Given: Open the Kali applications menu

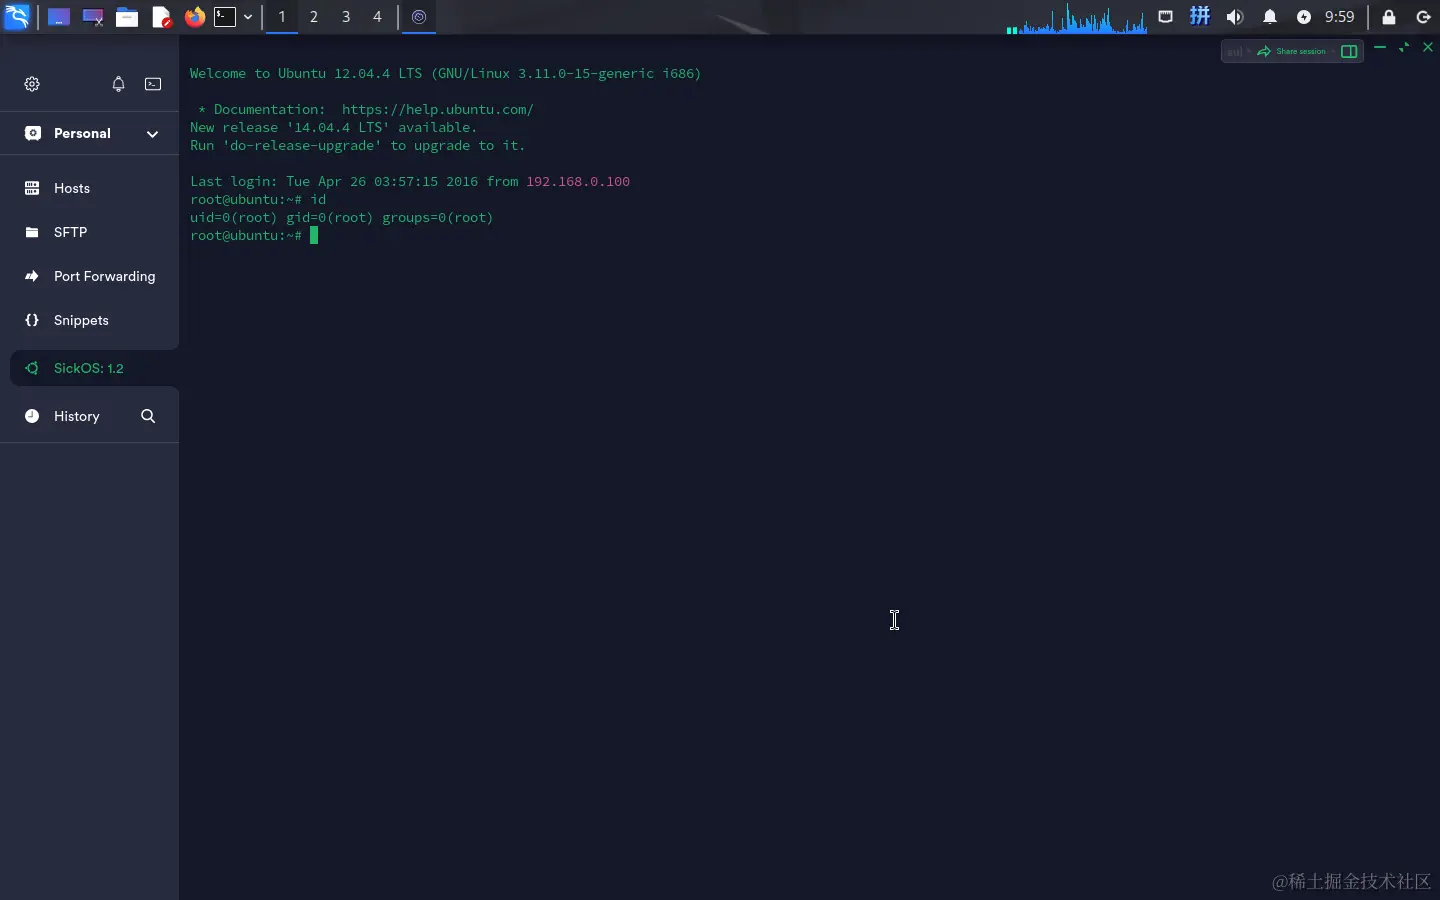Looking at the screenshot, I should (17, 17).
